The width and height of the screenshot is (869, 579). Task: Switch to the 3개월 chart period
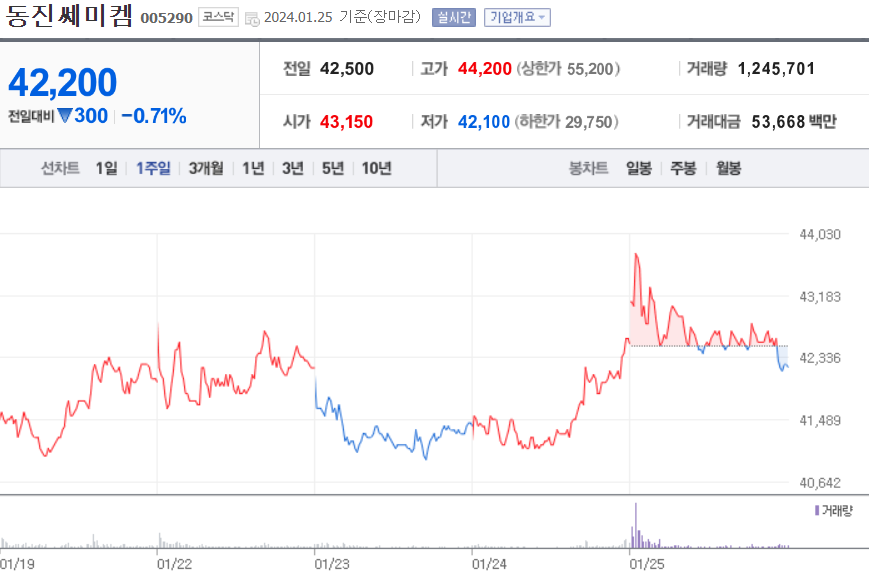206,168
